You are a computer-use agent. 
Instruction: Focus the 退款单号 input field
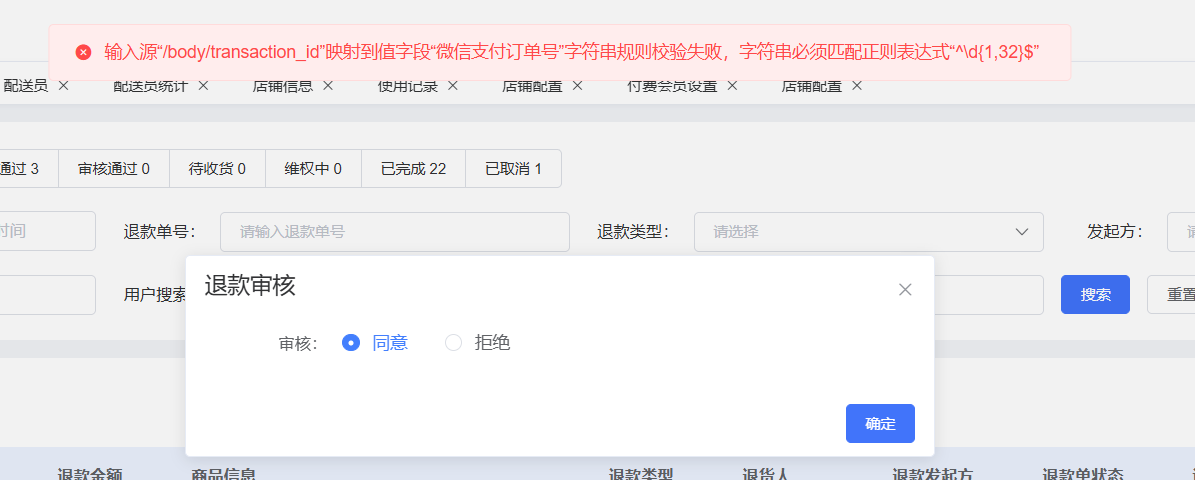[x=395, y=232]
